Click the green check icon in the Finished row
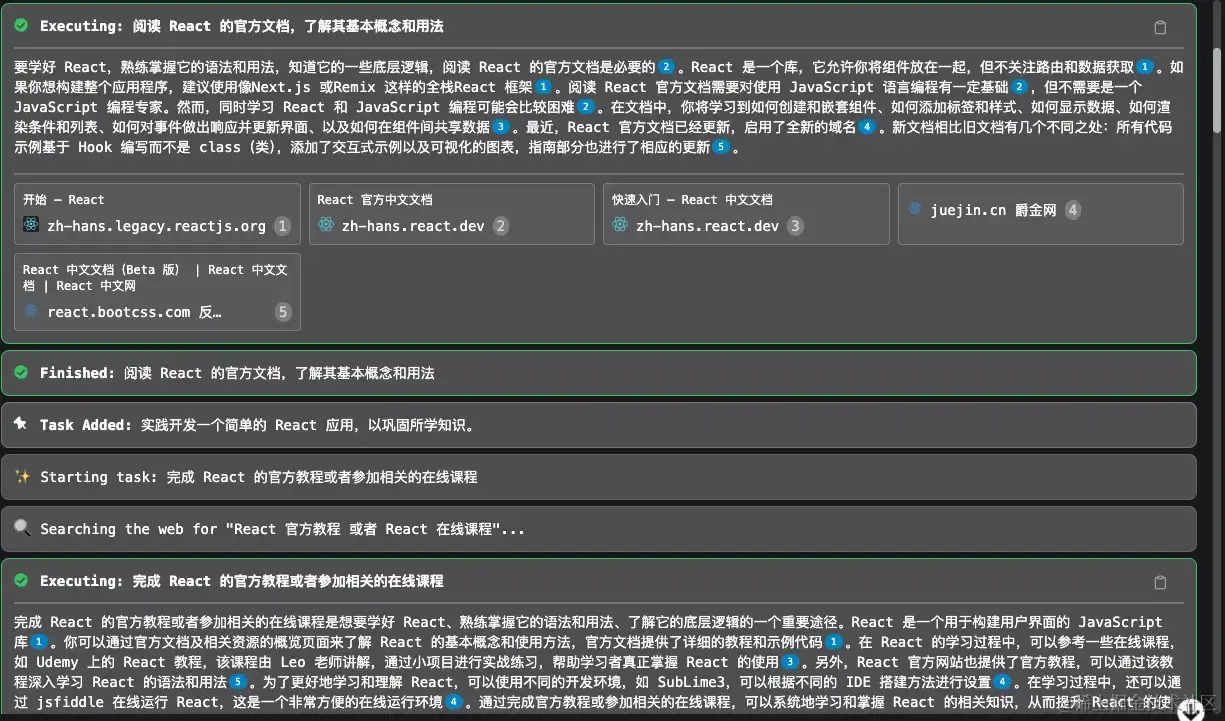The width and height of the screenshot is (1225, 721). tap(21, 372)
